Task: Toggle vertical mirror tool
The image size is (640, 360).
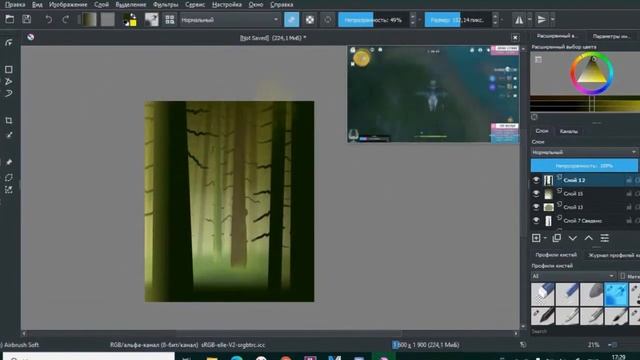Action: coord(542,20)
